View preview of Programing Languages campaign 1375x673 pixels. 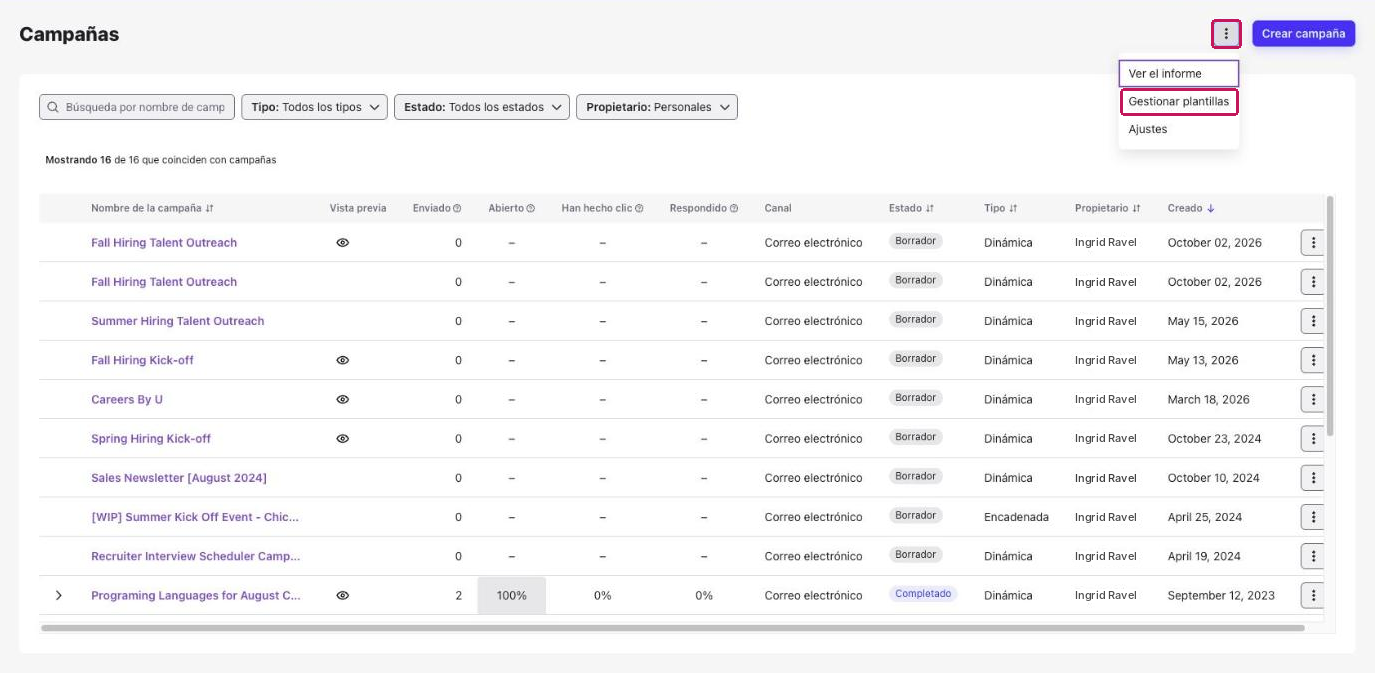pos(342,595)
